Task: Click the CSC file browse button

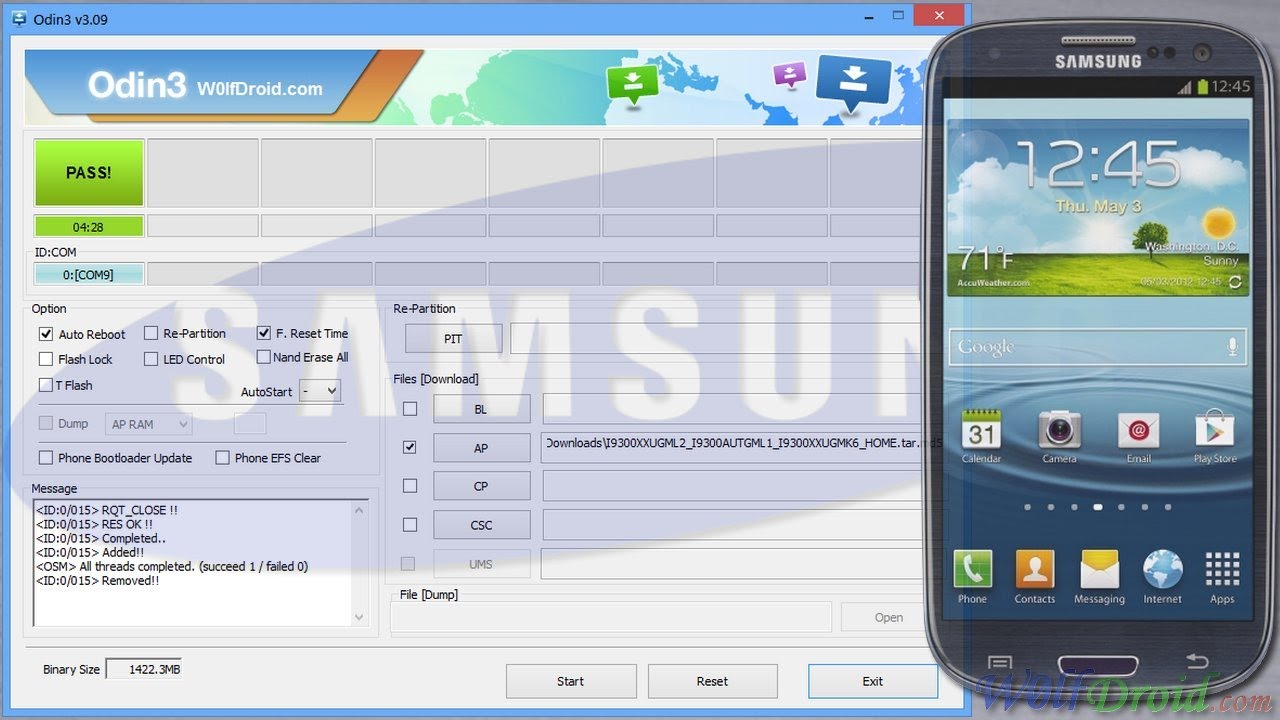Action: 481,525
